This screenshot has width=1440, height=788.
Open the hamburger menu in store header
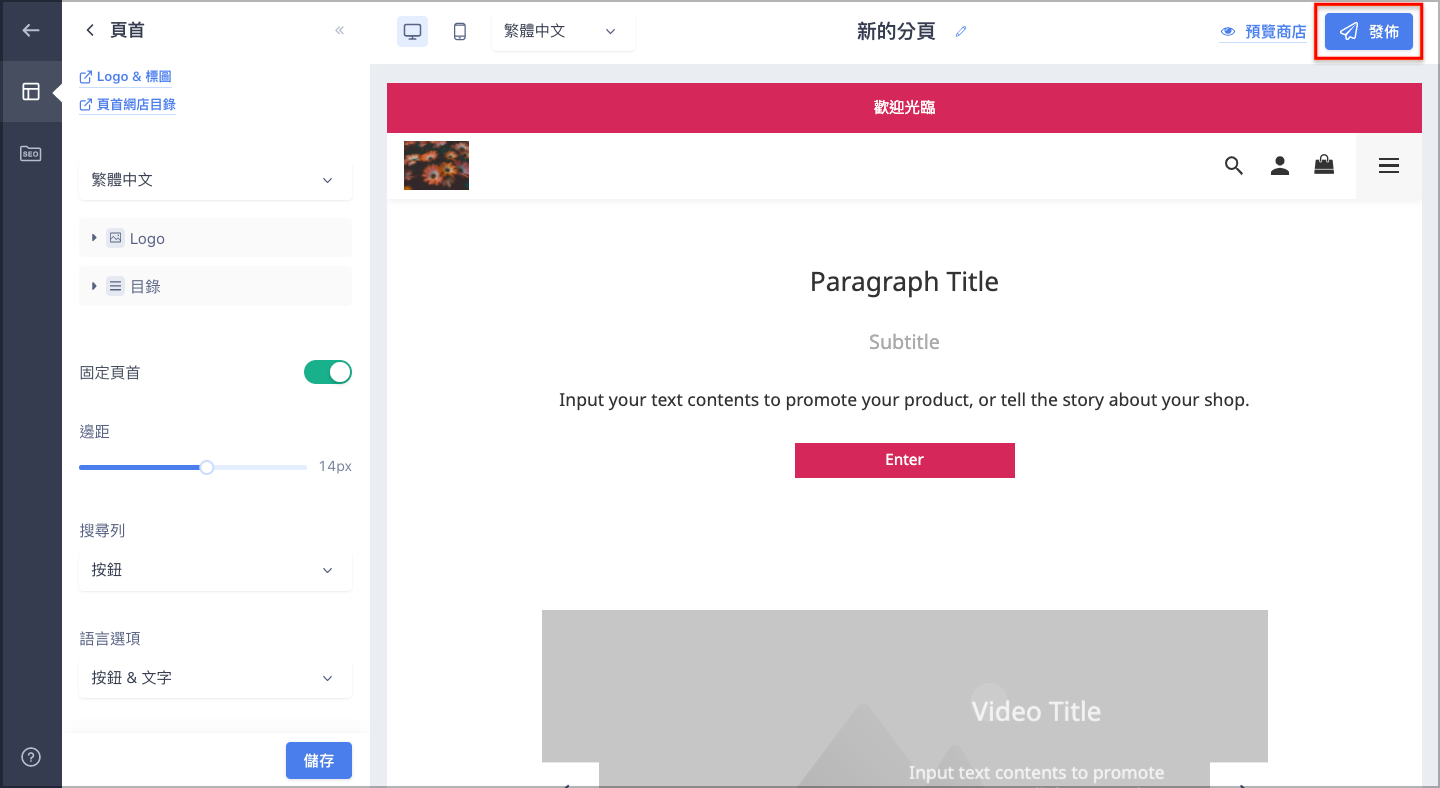pos(1389,166)
